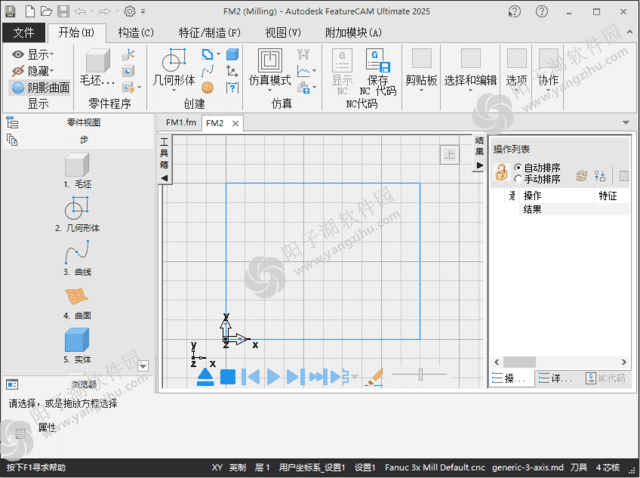
Task: Click the Browser (浏览器) panel icon
Action: pyautogui.click(x=12, y=385)
